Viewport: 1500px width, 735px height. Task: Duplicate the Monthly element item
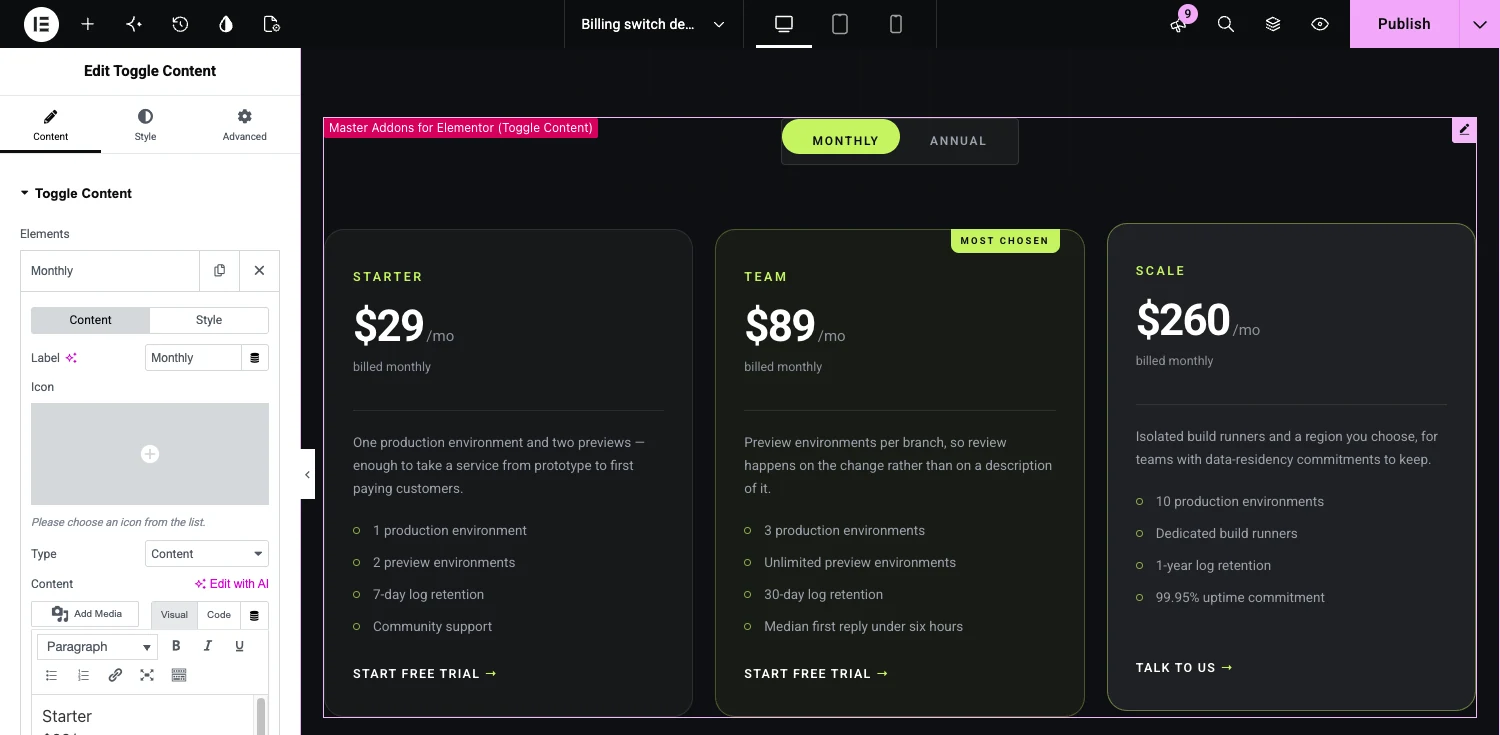(x=220, y=271)
